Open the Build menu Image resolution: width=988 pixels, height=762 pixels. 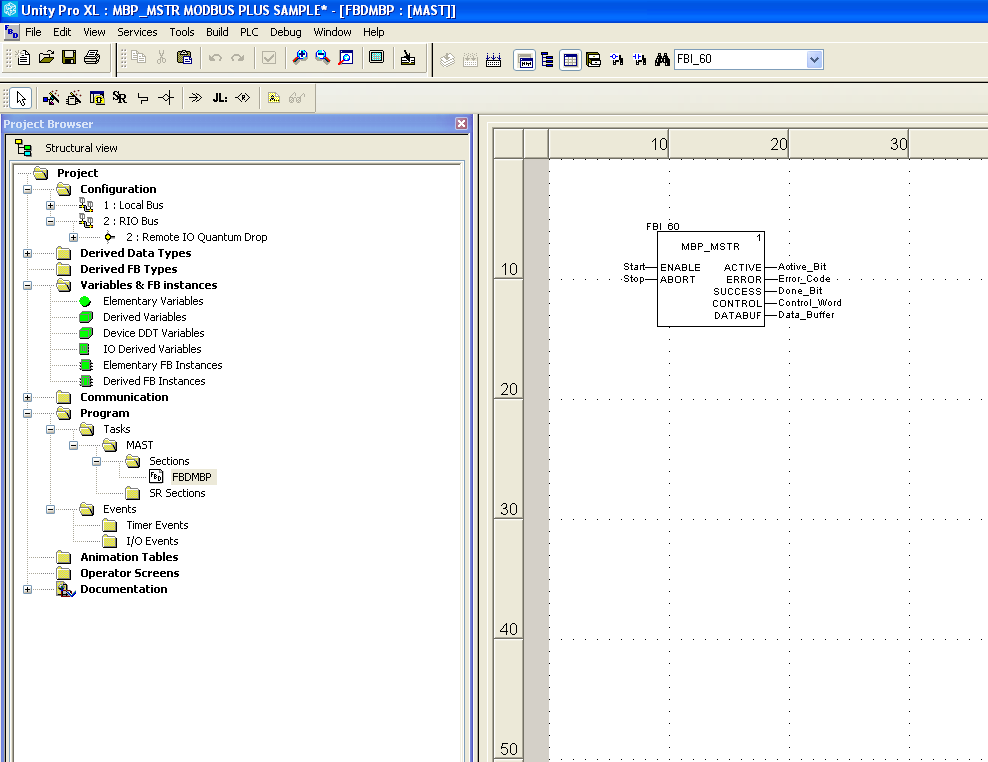(217, 32)
